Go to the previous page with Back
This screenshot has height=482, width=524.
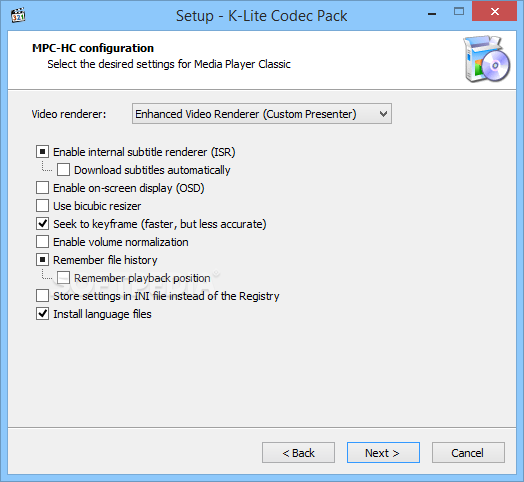(298, 453)
